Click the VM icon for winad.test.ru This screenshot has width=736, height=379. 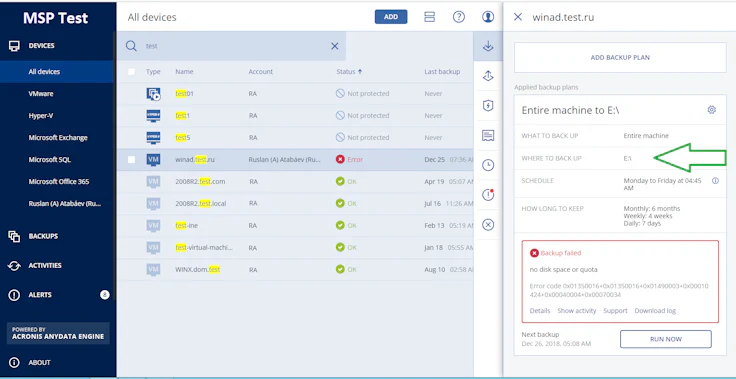tap(153, 160)
